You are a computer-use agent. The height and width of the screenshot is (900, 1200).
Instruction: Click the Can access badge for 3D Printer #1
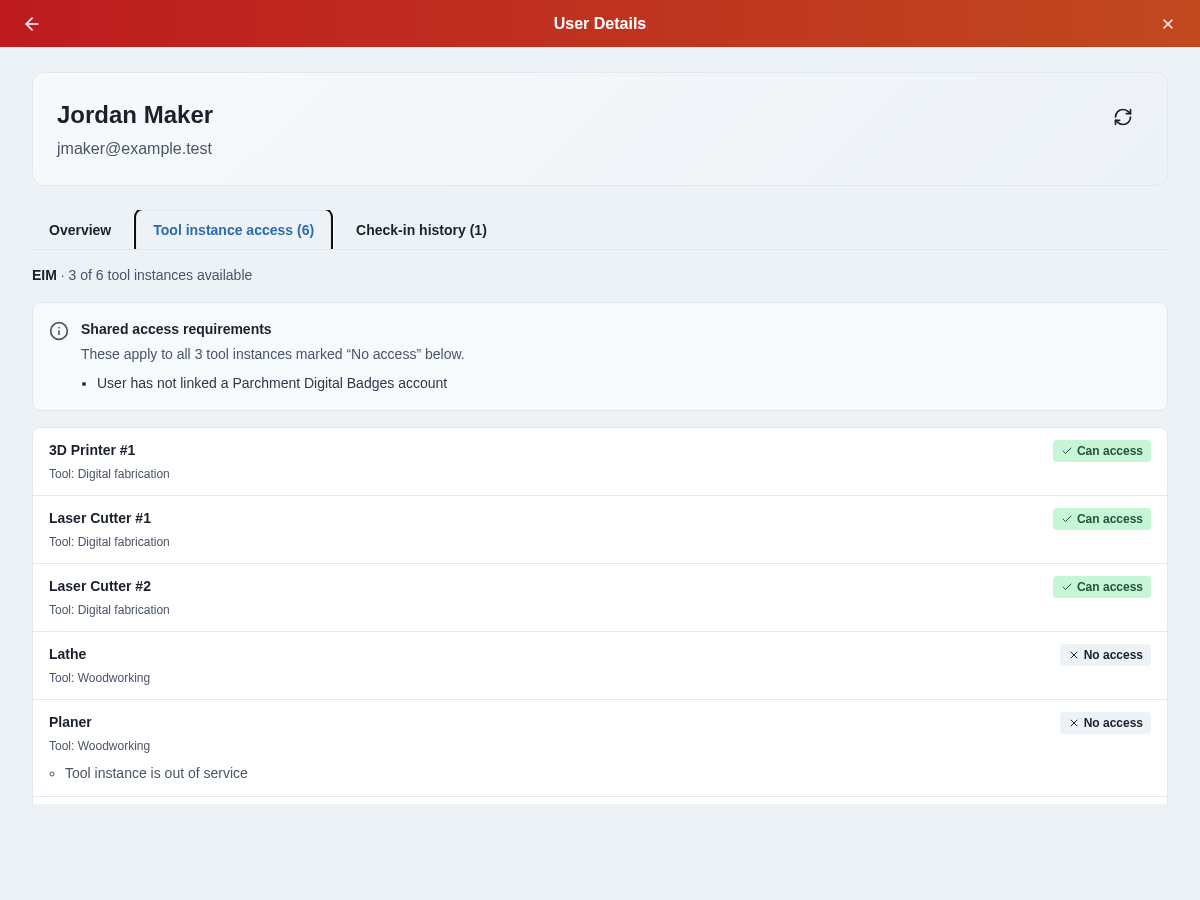[x=1102, y=451]
